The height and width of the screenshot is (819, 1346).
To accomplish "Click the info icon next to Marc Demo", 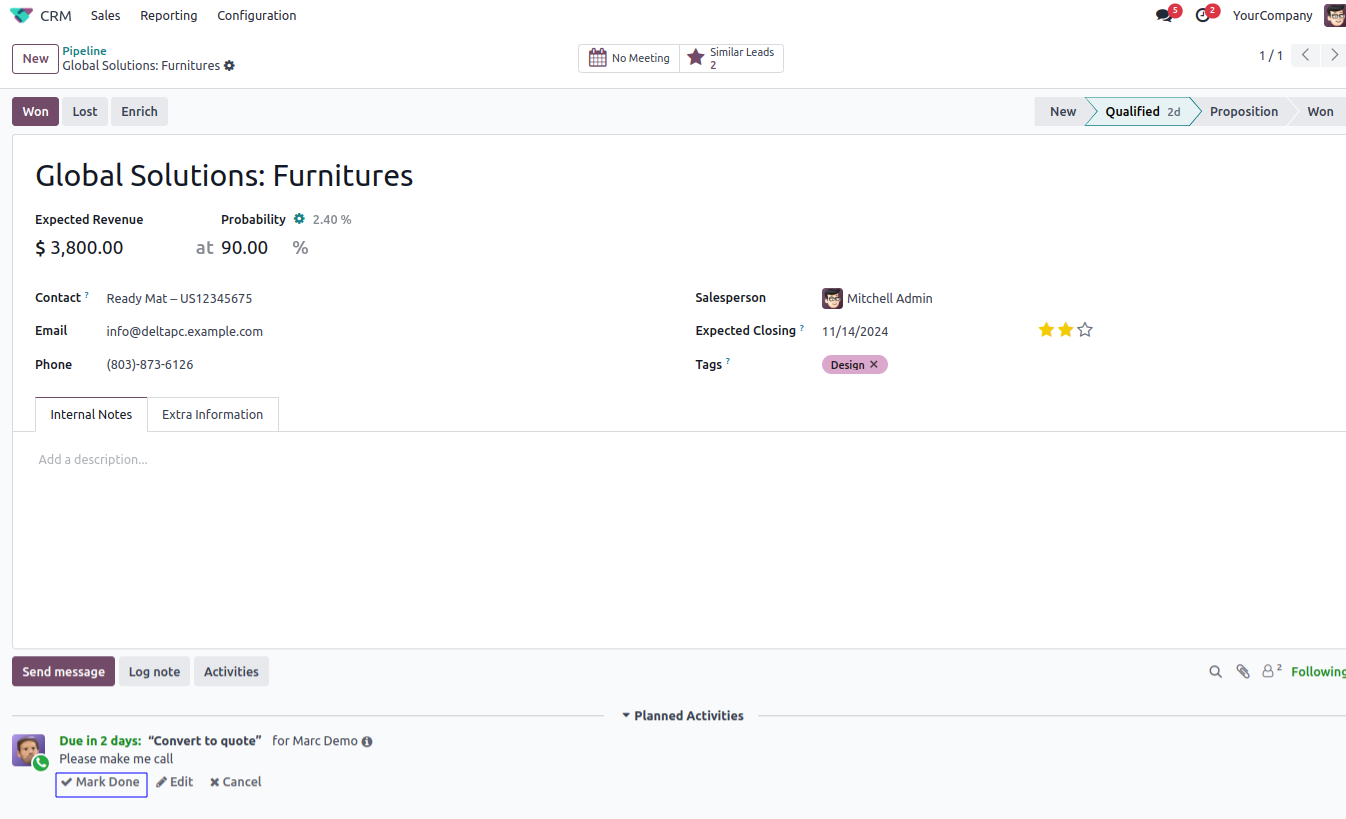I will (x=367, y=742).
